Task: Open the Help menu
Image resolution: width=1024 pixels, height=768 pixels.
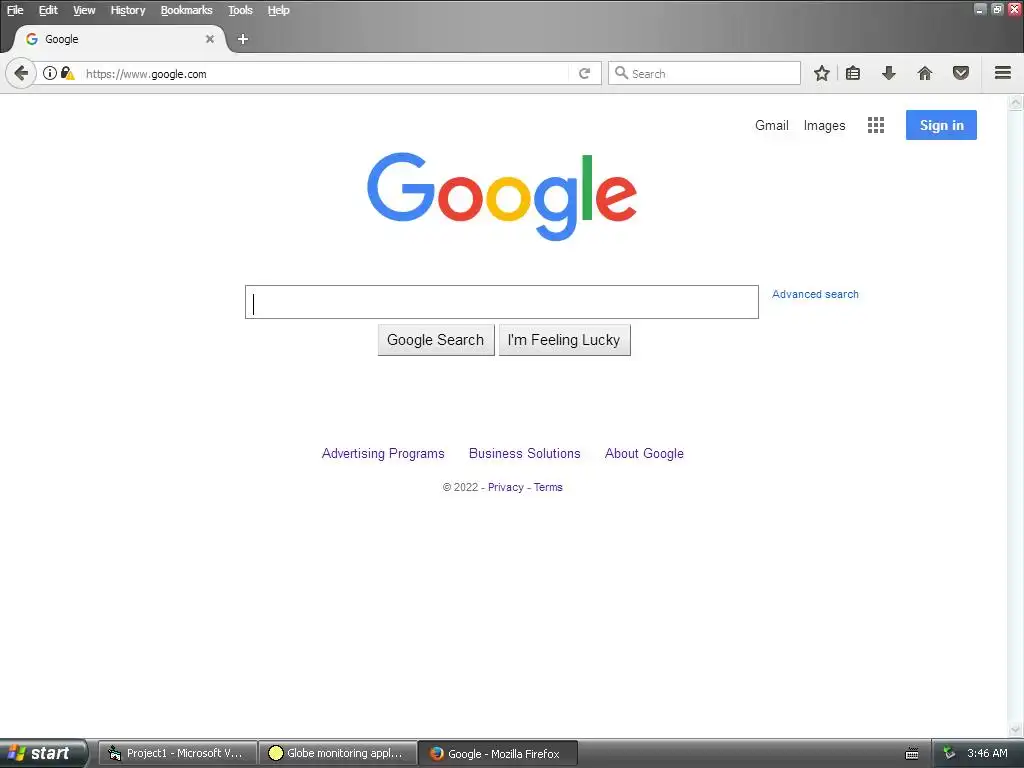Action: [278, 10]
